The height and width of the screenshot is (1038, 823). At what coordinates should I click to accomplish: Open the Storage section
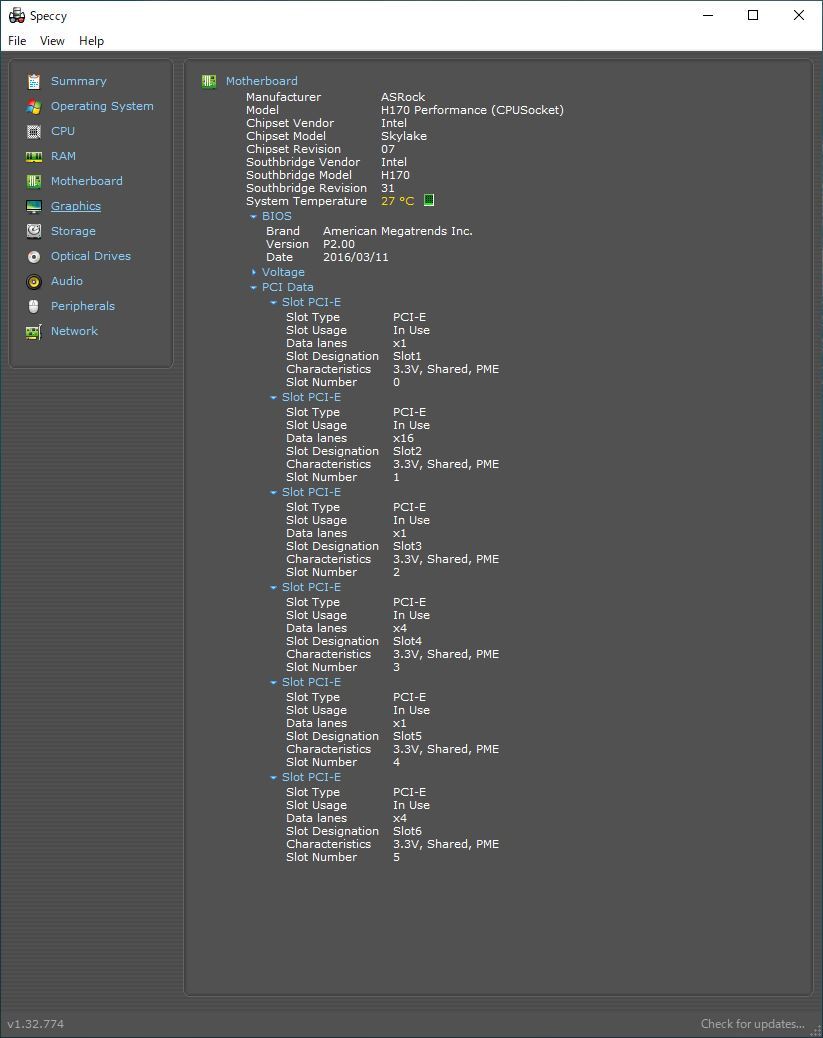click(73, 231)
